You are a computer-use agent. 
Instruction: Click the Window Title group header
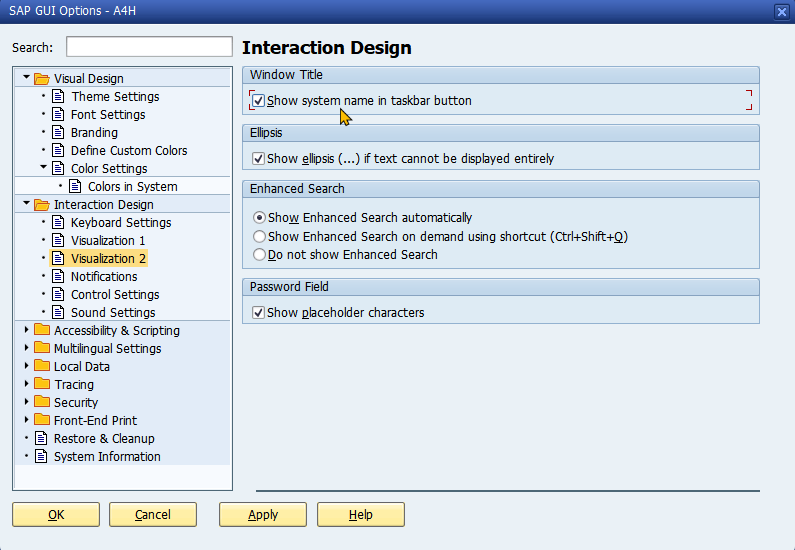click(x=500, y=75)
